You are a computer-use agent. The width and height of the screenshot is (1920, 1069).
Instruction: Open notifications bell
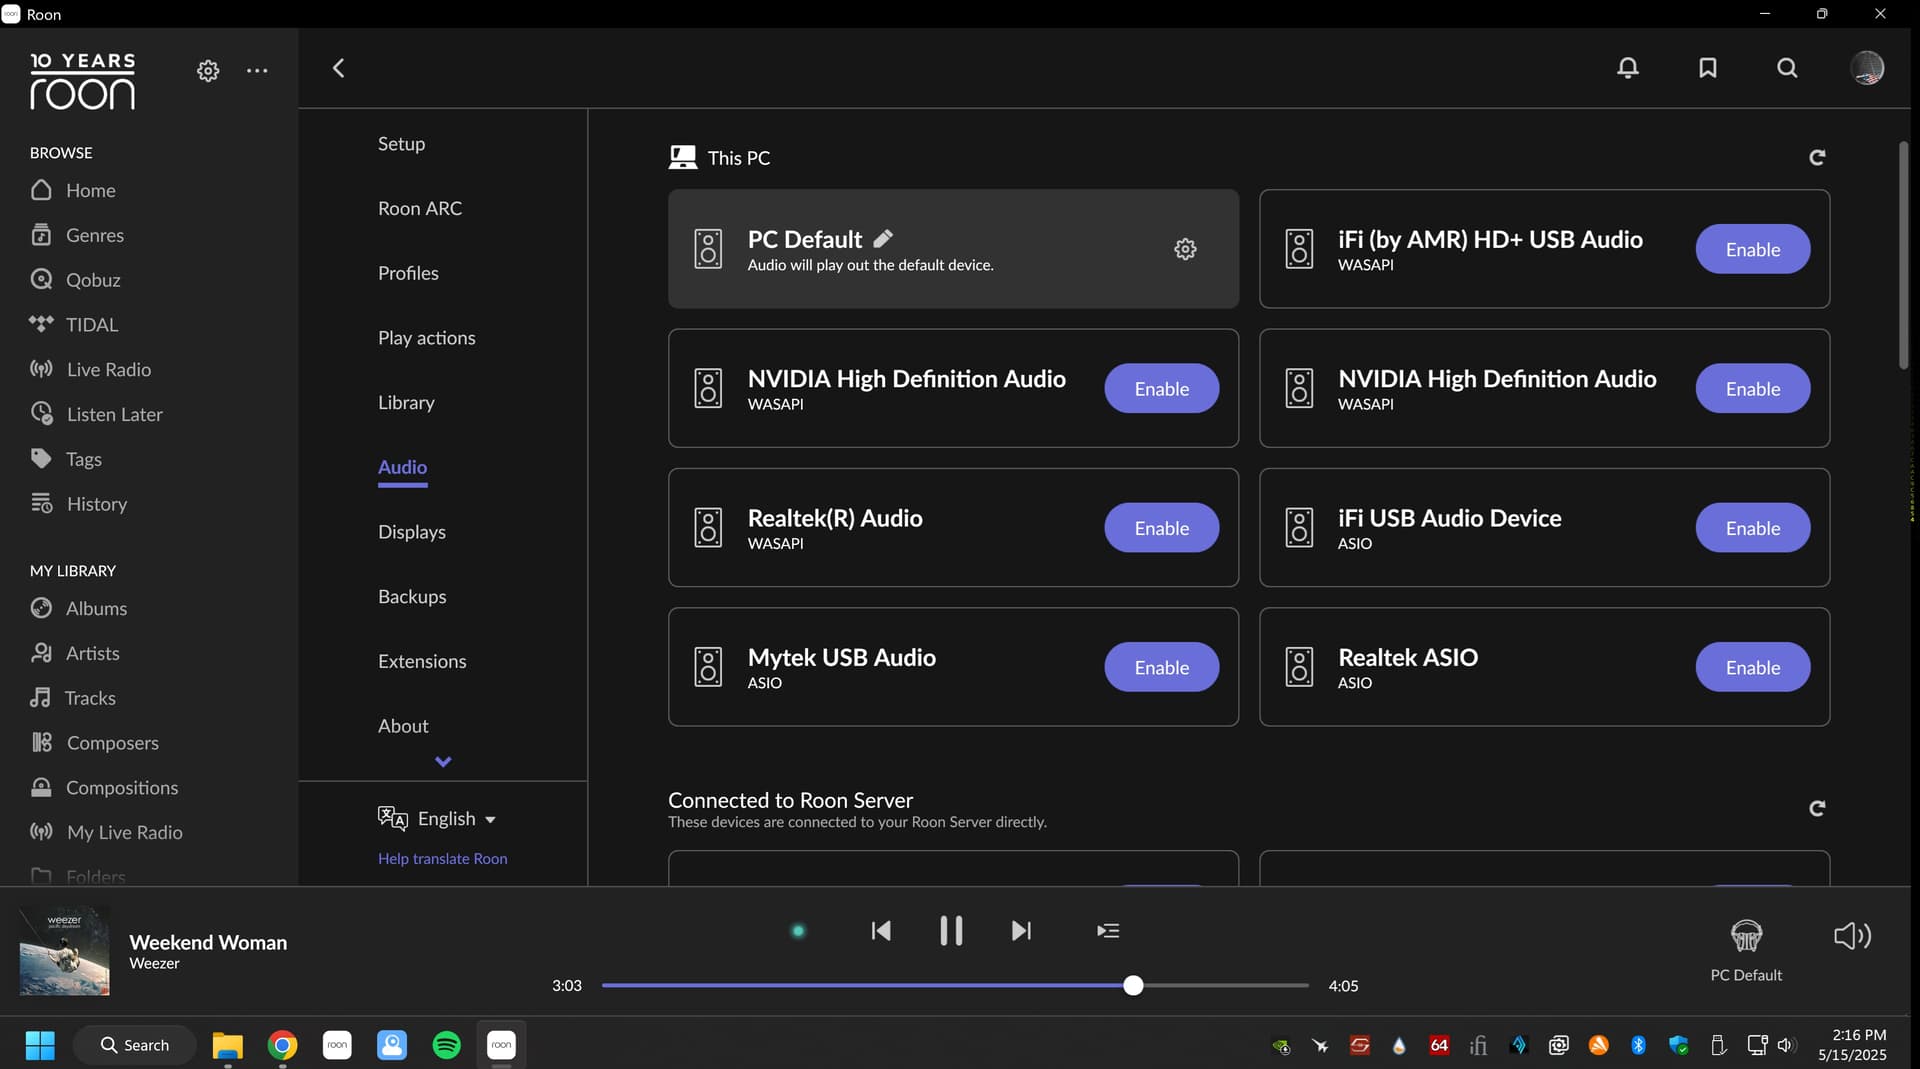1628,68
